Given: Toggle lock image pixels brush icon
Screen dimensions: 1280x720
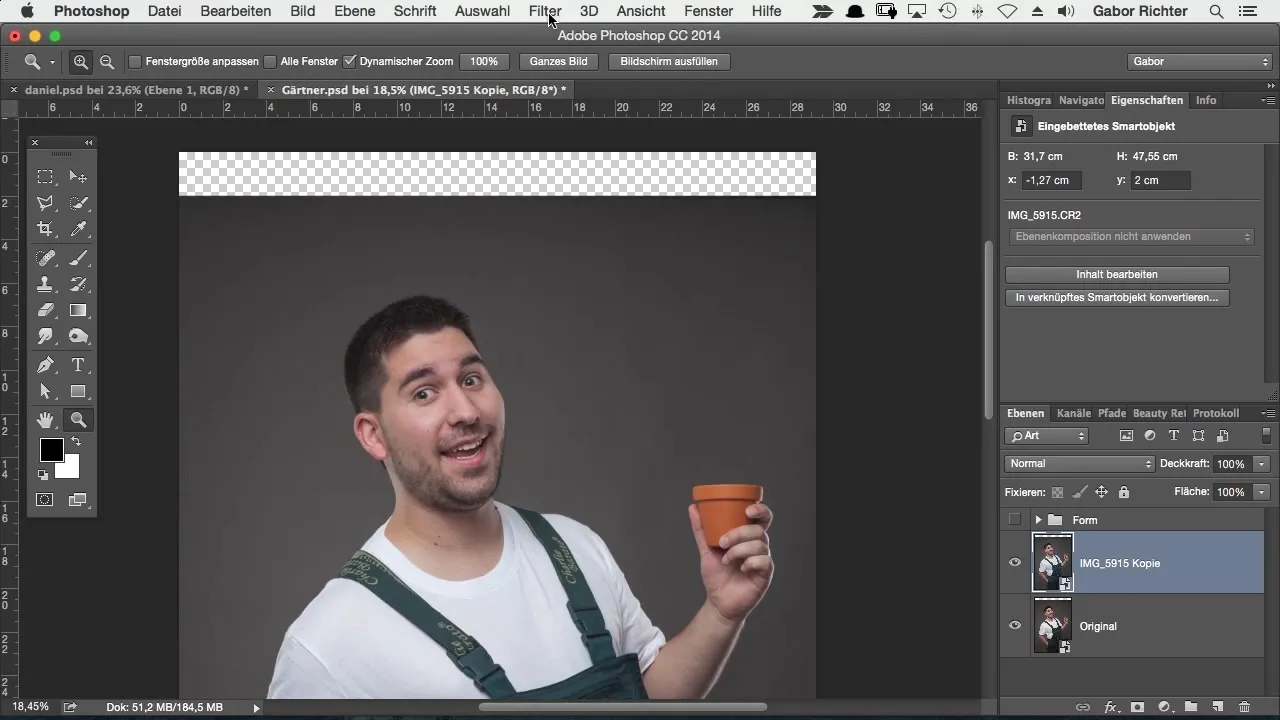Looking at the screenshot, I should [1079, 492].
